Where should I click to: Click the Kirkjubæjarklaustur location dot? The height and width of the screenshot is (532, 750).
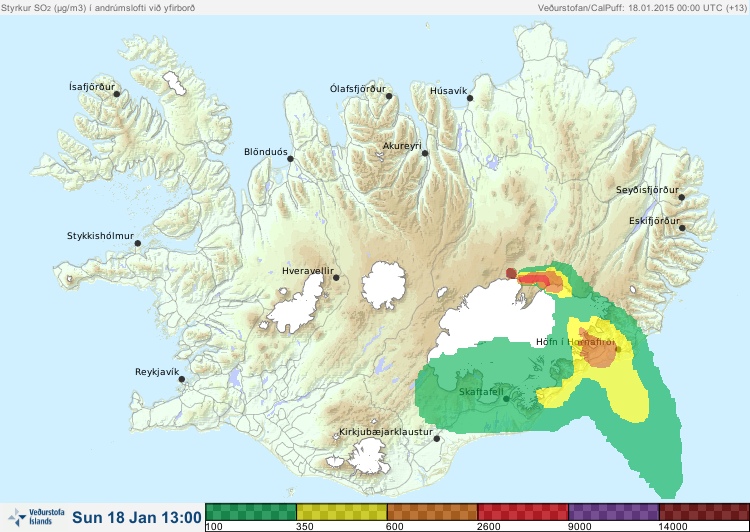[x=436, y=438]
